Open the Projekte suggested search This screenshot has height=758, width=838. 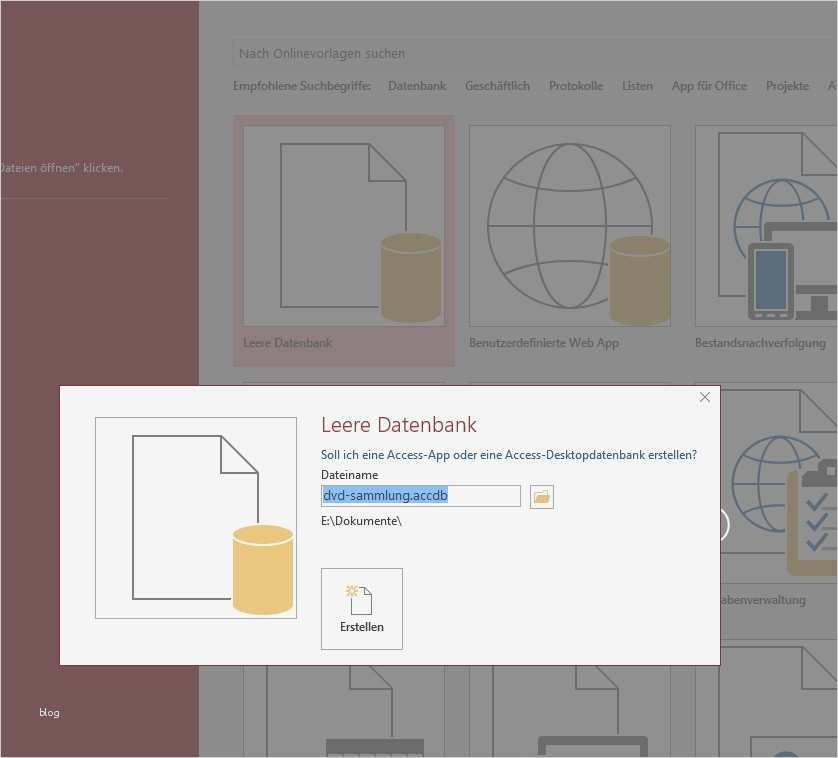click(787, 86)
